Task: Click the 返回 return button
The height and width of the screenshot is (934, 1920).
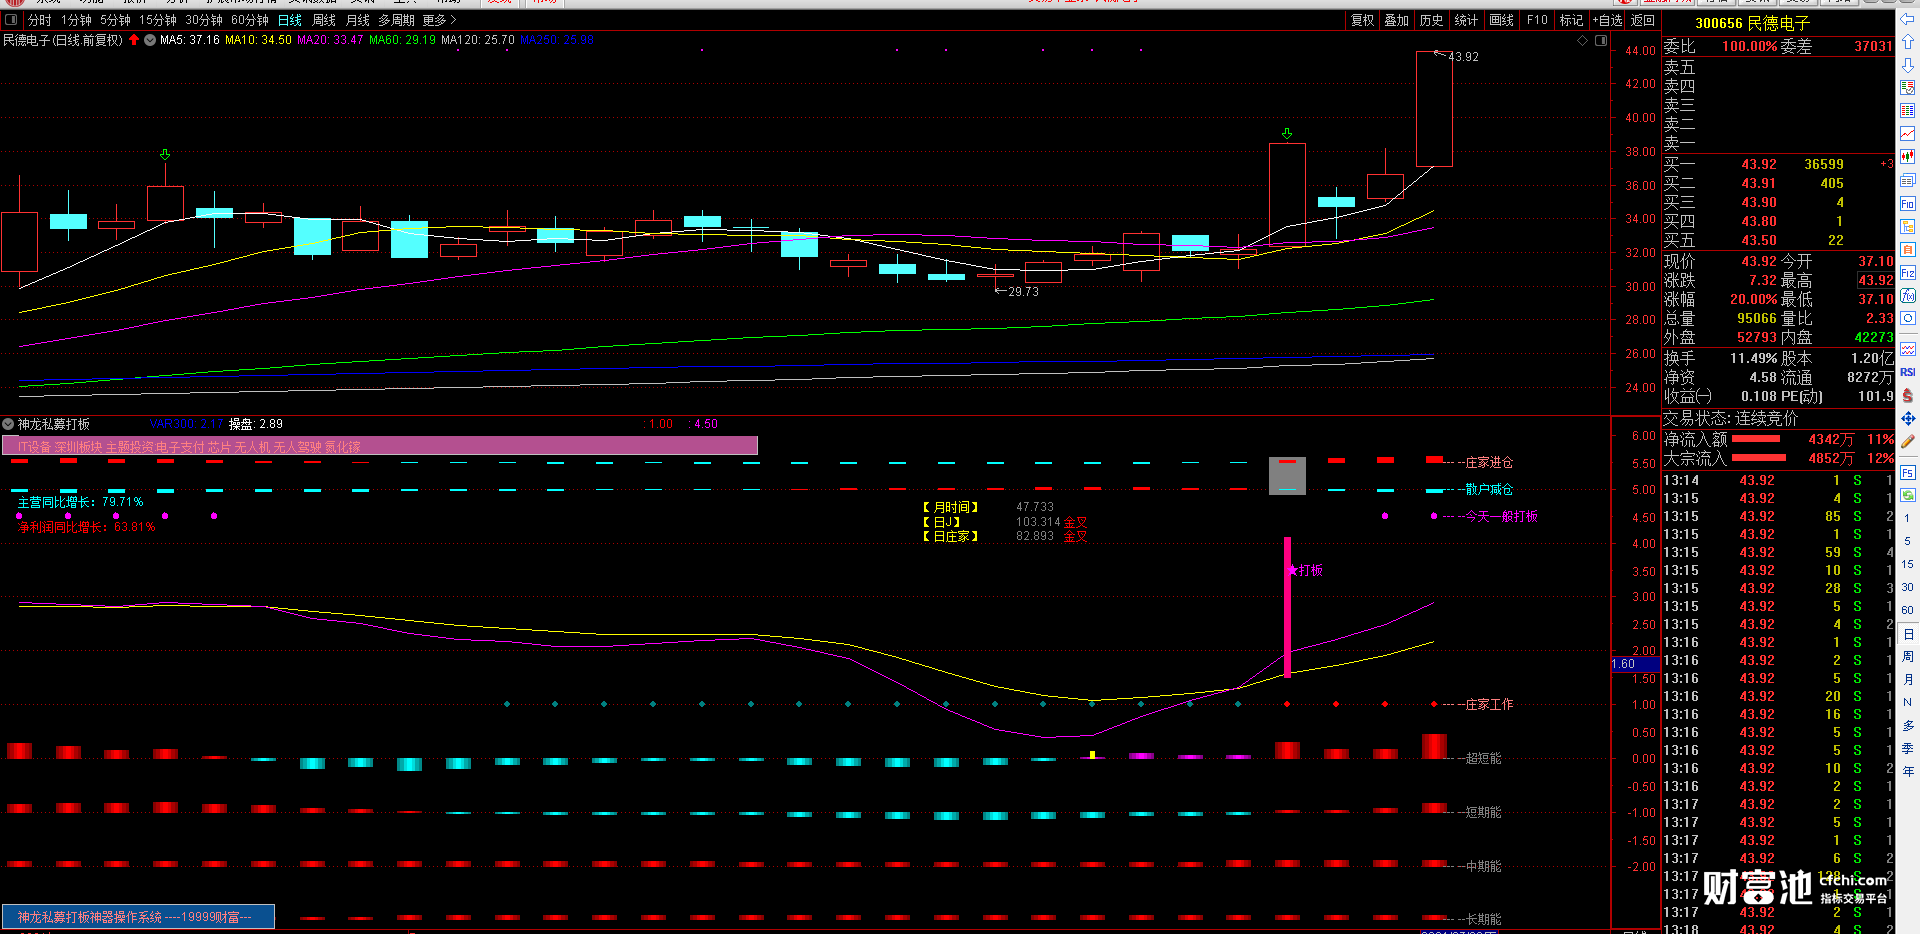Action: (1642, 20)
